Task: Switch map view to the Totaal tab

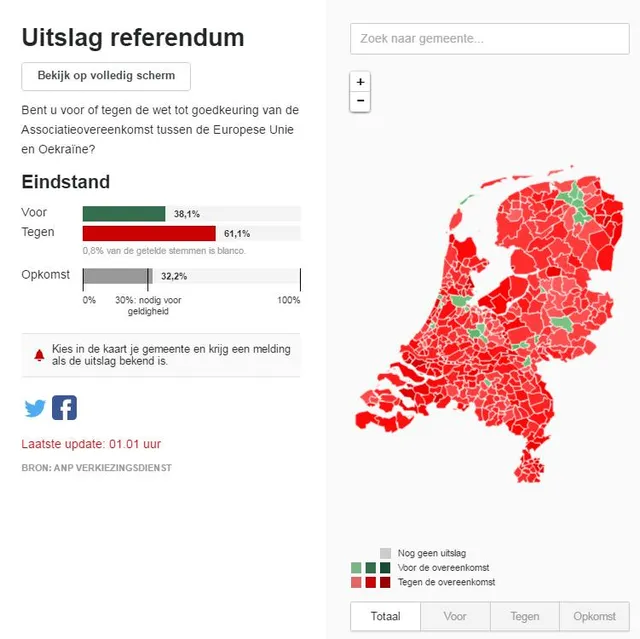Action: coord(385,617)
